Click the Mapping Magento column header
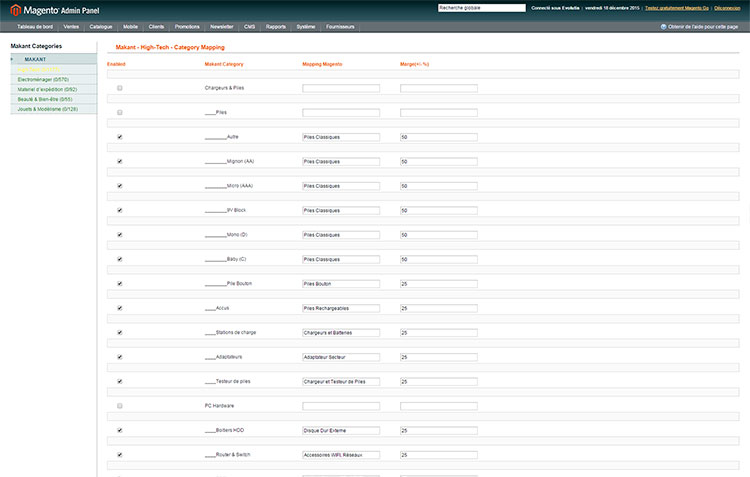The width and height of the screenshot is (750, 477). click(x=322, y=64)
